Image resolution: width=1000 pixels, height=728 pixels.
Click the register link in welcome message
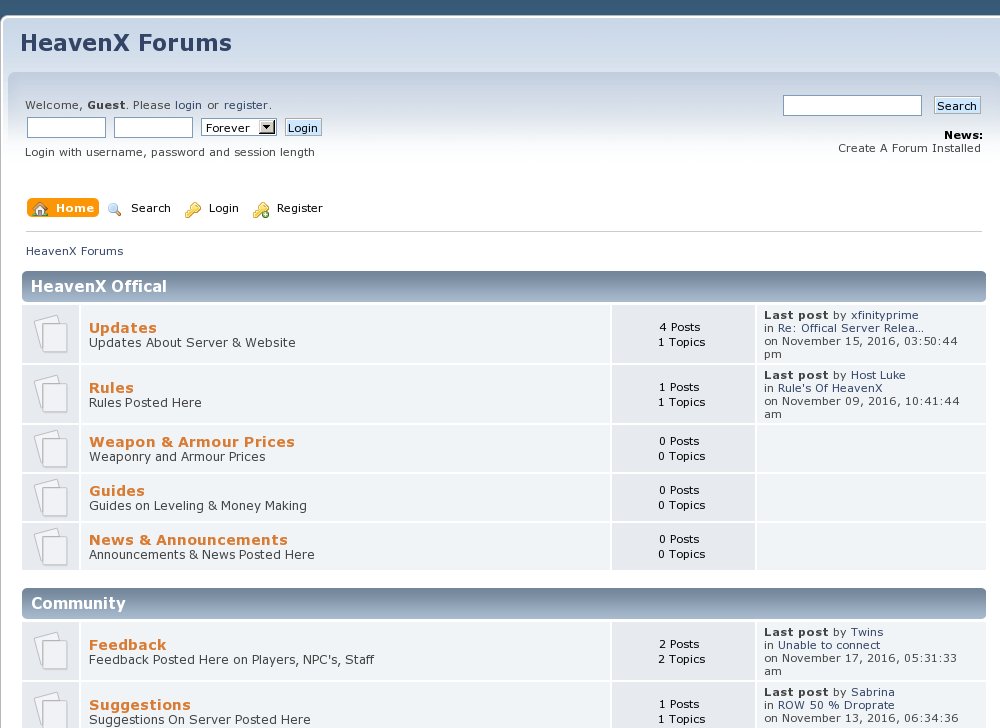pyautogui.click(x=245, y=105)
